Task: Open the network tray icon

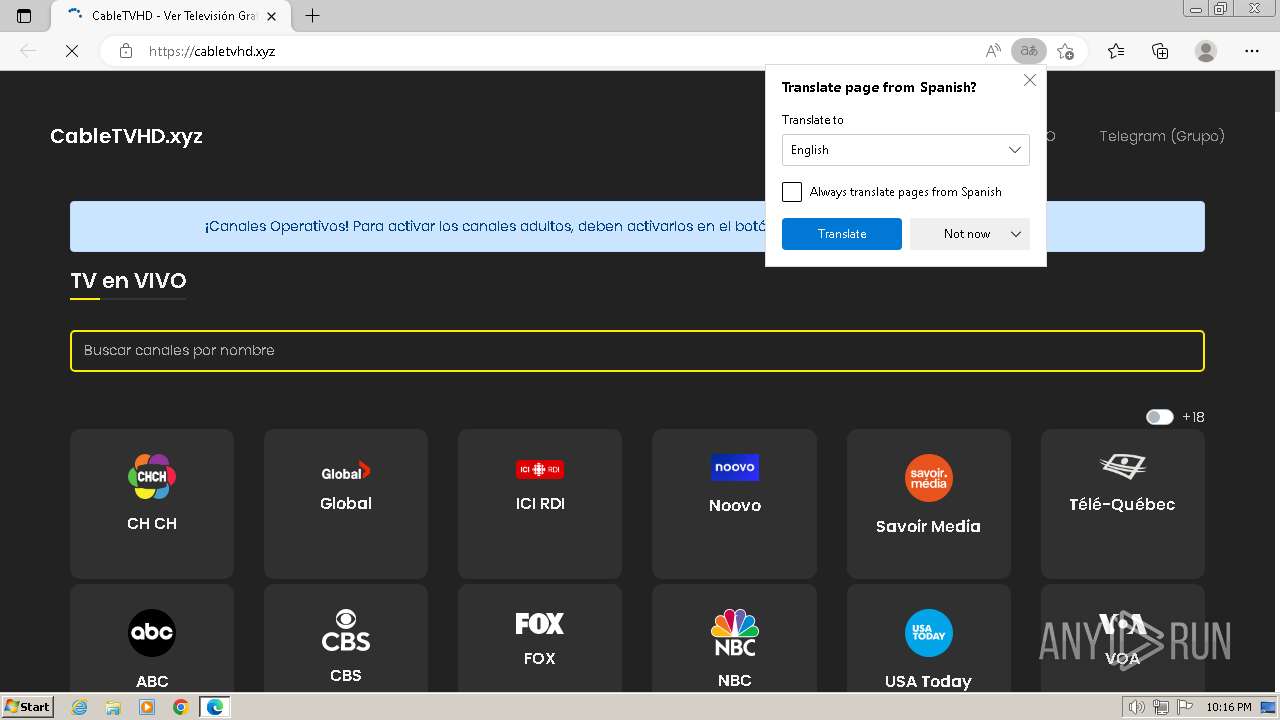Action: (1160, 707)
